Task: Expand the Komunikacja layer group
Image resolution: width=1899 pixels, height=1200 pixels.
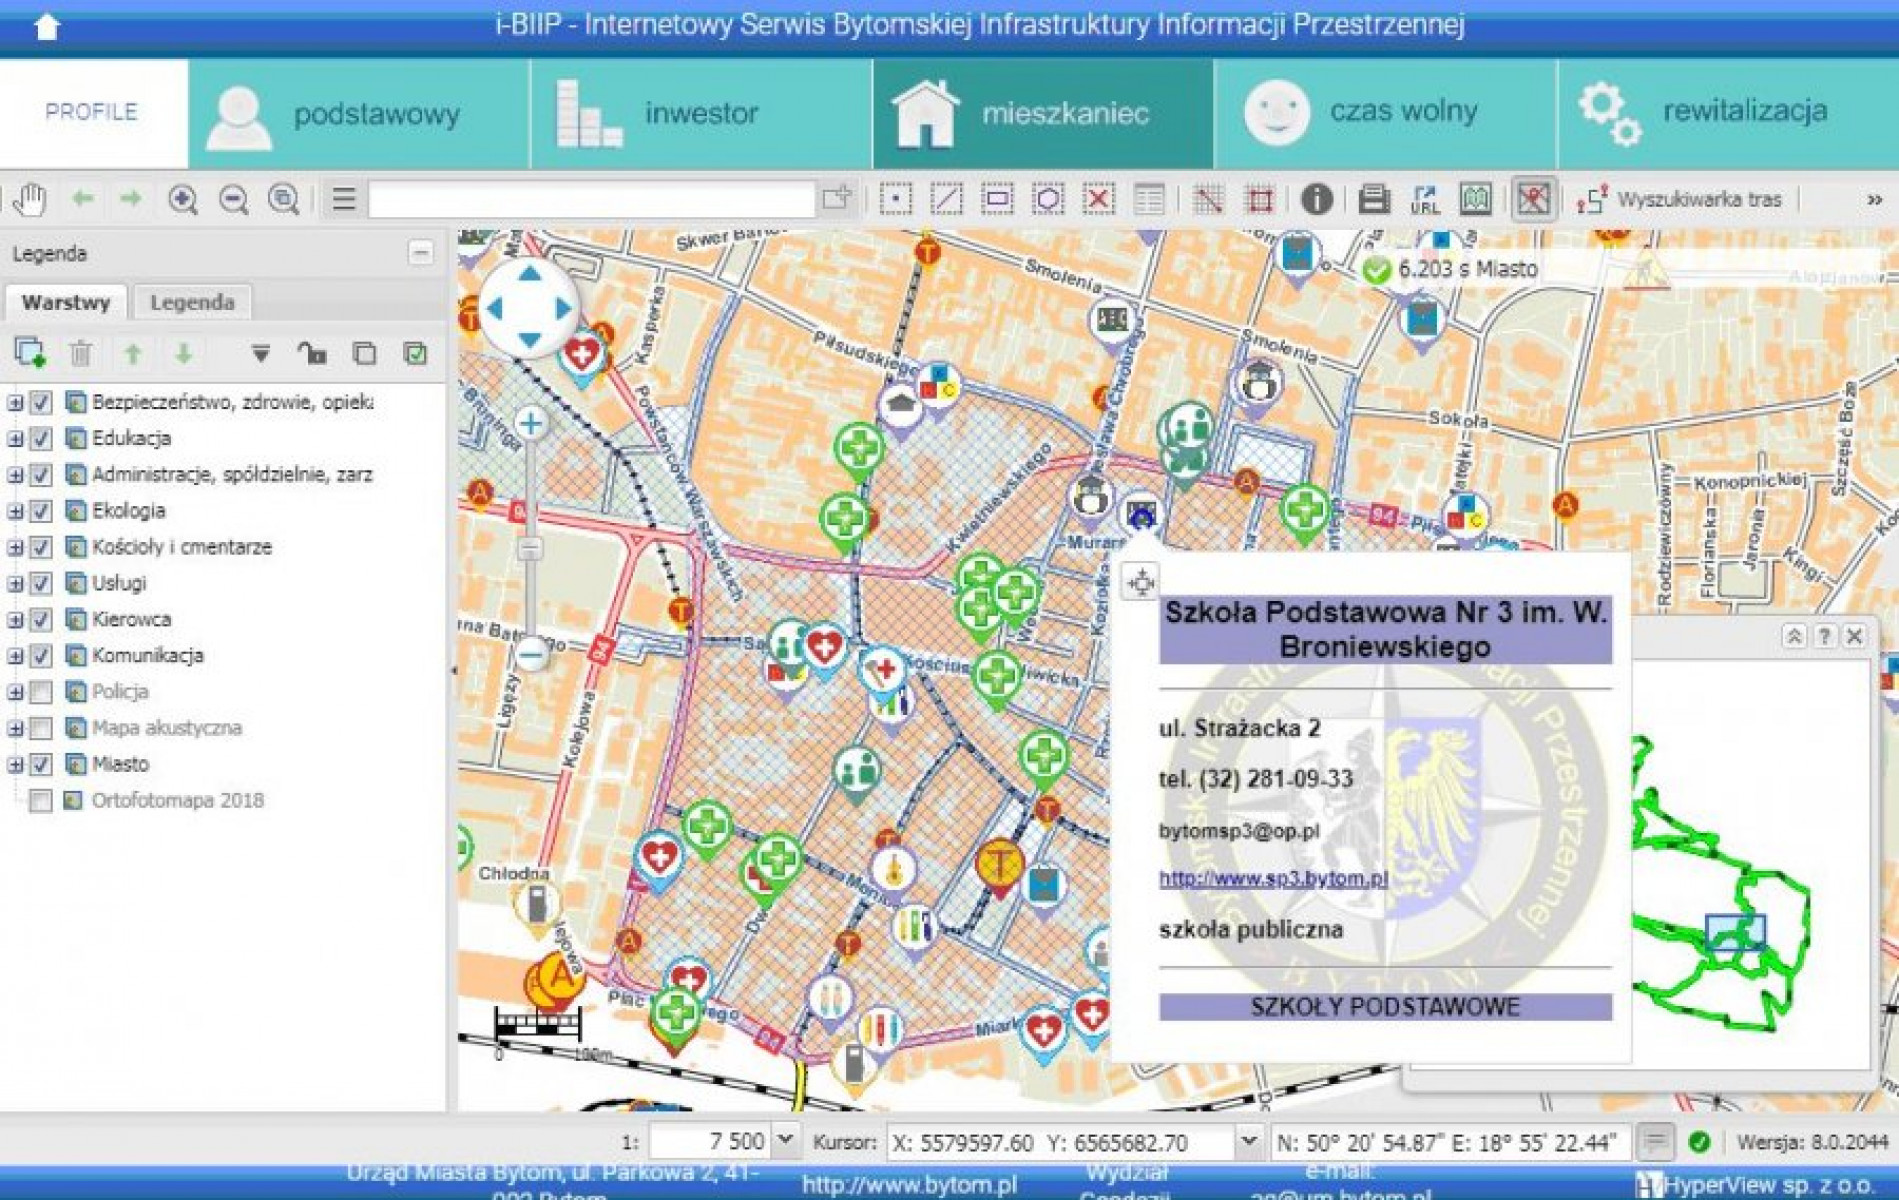Action: tap(15, 655)
